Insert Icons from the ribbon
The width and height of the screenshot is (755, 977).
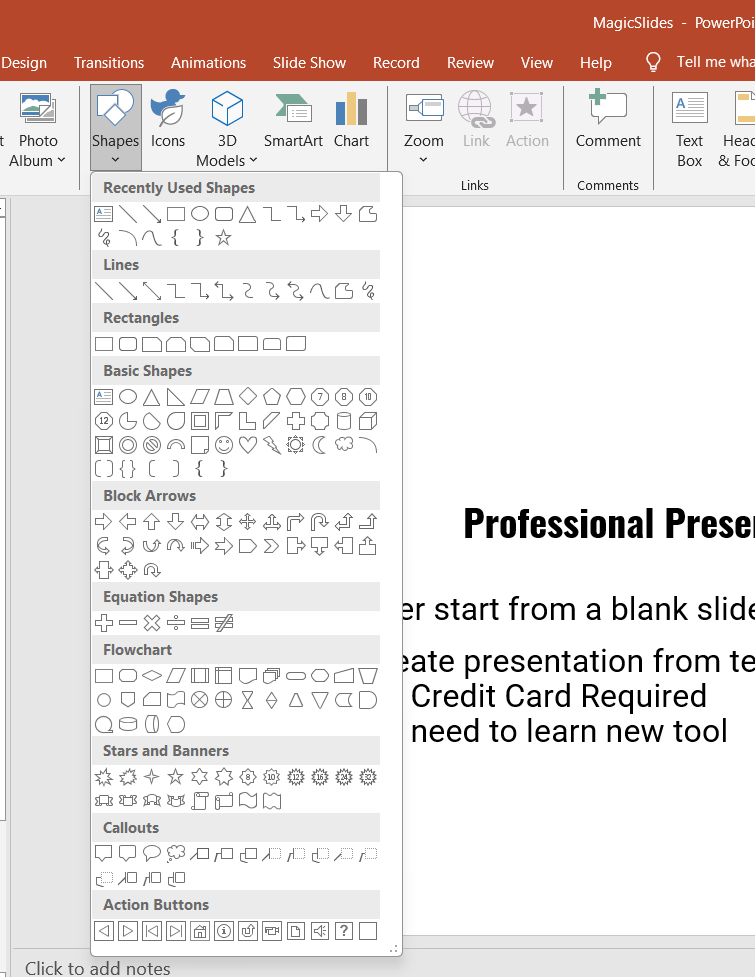[x=168, y=118]
